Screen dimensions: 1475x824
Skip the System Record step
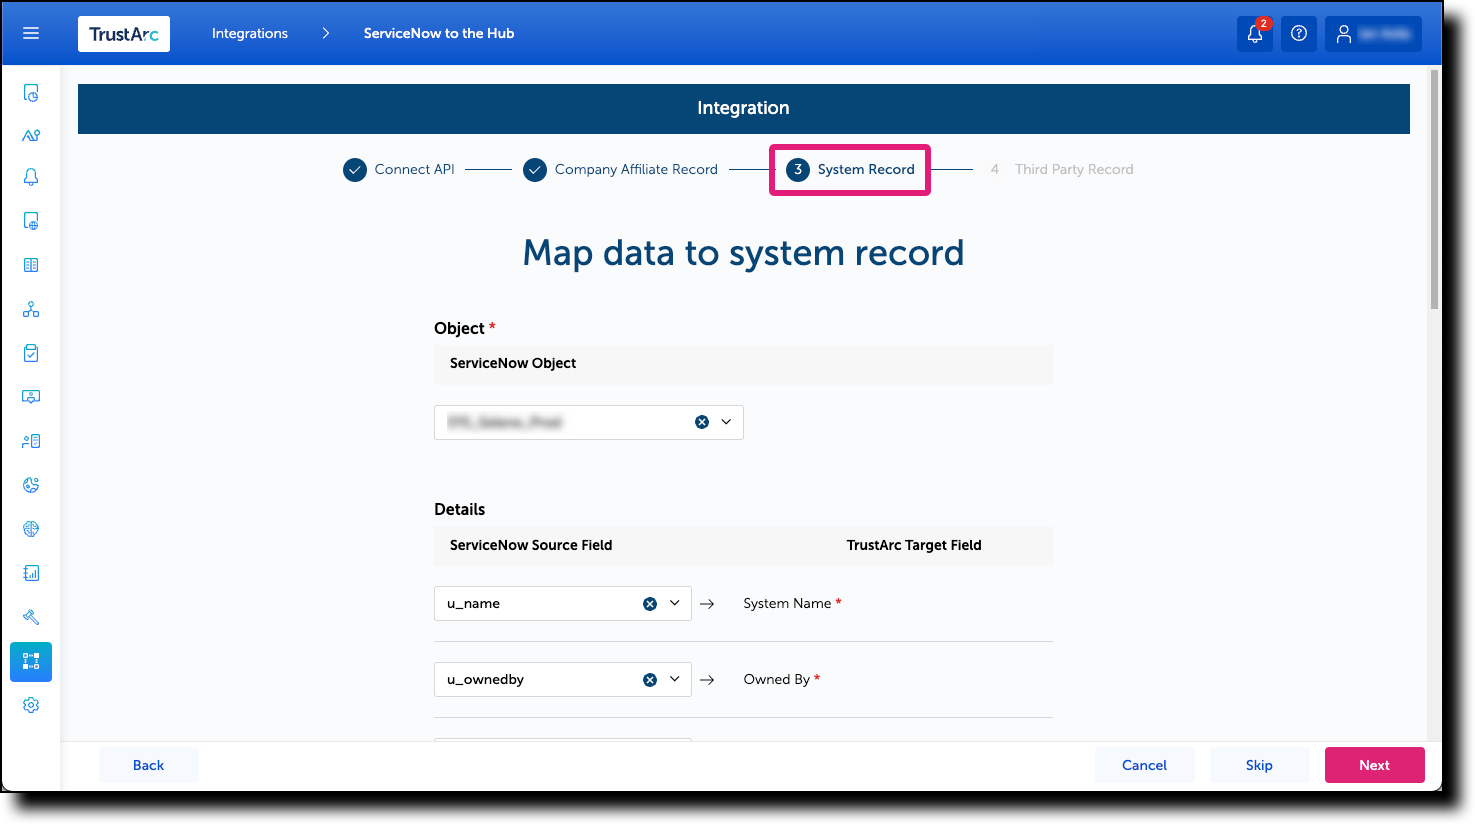[x=1259, y=764]
